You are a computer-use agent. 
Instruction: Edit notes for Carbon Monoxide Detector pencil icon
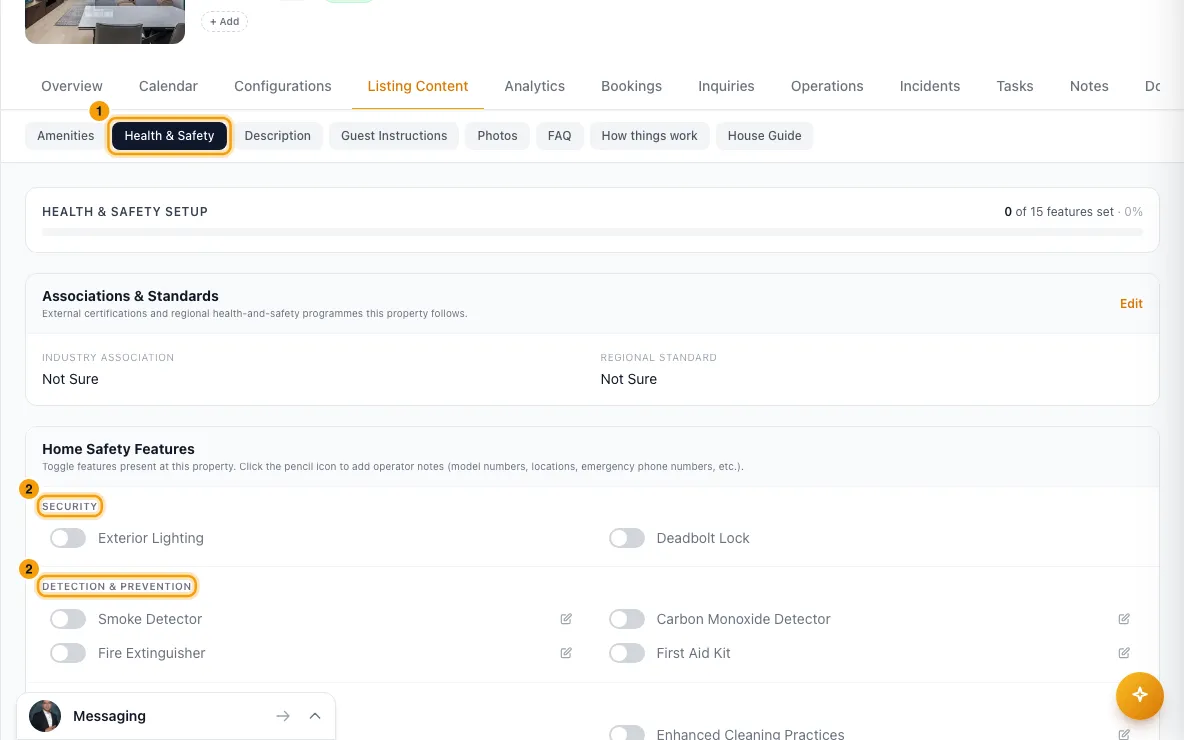point(1124,619)
